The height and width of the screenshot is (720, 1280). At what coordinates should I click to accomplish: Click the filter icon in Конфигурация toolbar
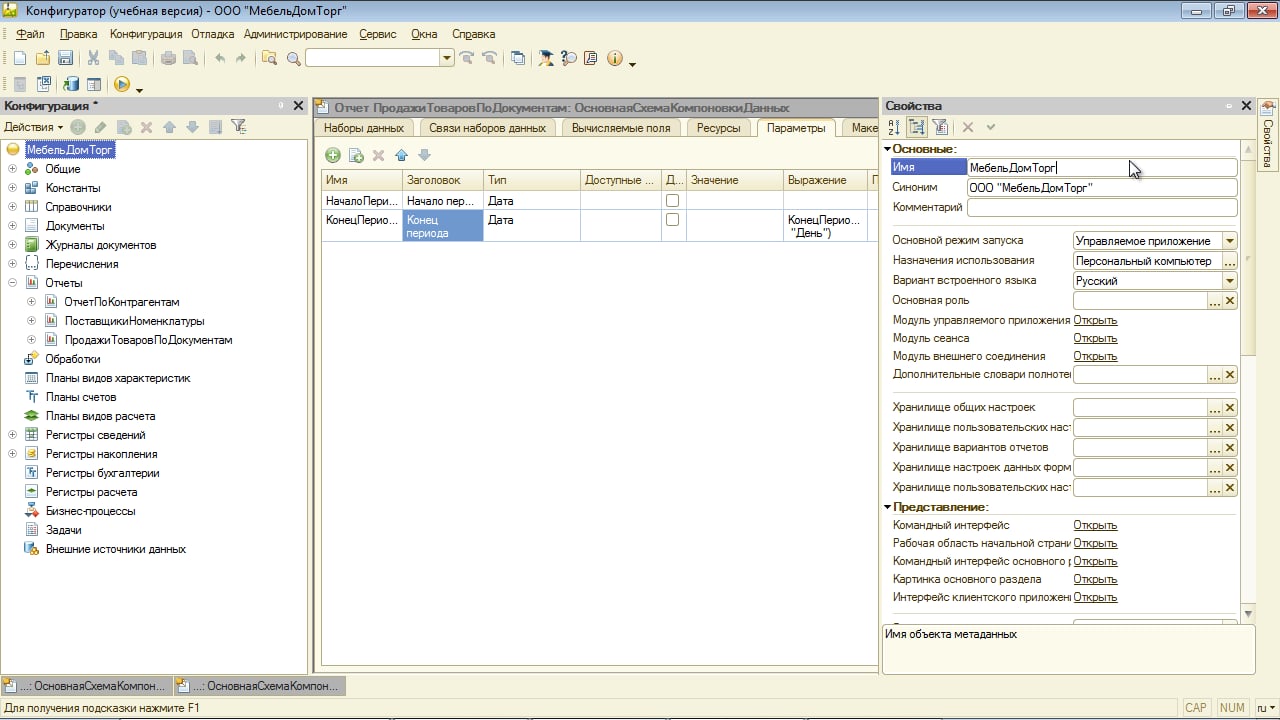point(238,127)
